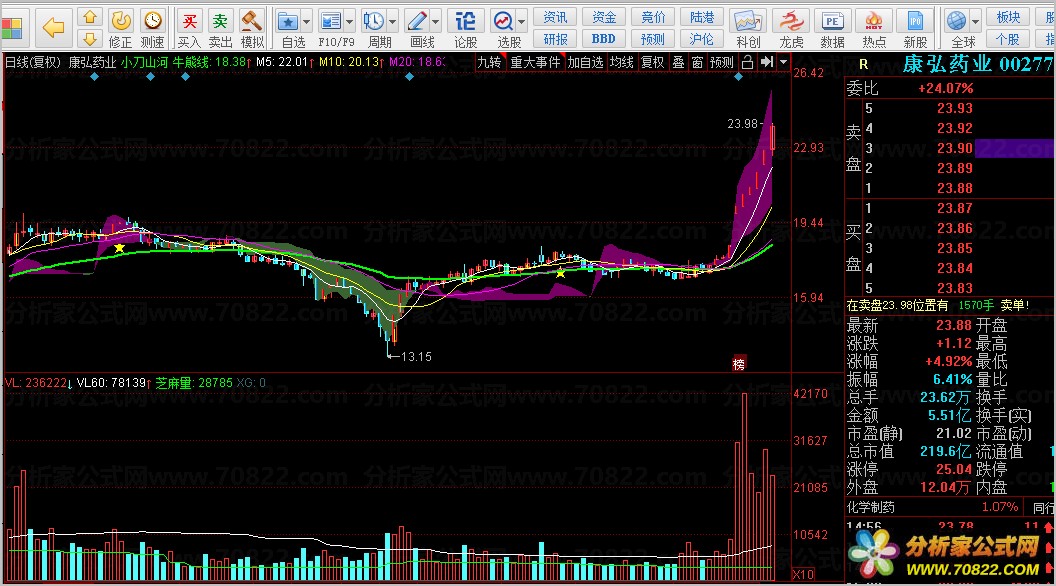1056x586 pixels.
Task: Open the 新股 IPO icon
Action: 915,21
